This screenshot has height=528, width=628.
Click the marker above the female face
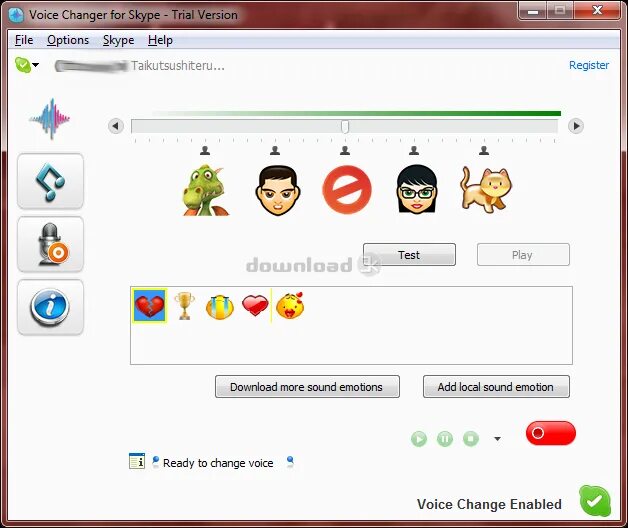coord(414,151)
